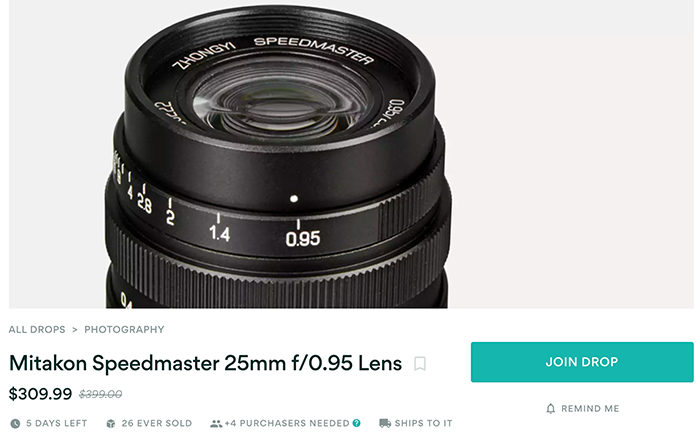The width and height of the screenshot is (700, 432).
Task: Click the box icon beside 26 Ever Sold
Action: point(111,424)
